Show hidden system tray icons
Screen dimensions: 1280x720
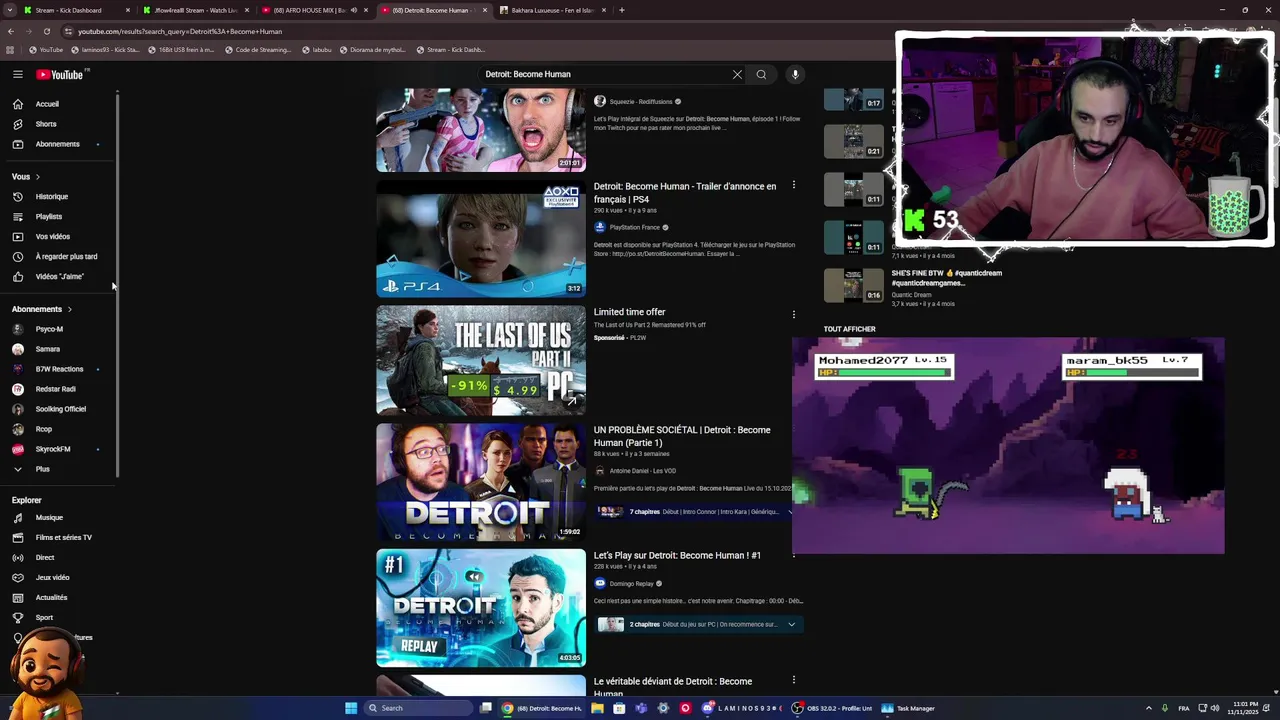1148,708
